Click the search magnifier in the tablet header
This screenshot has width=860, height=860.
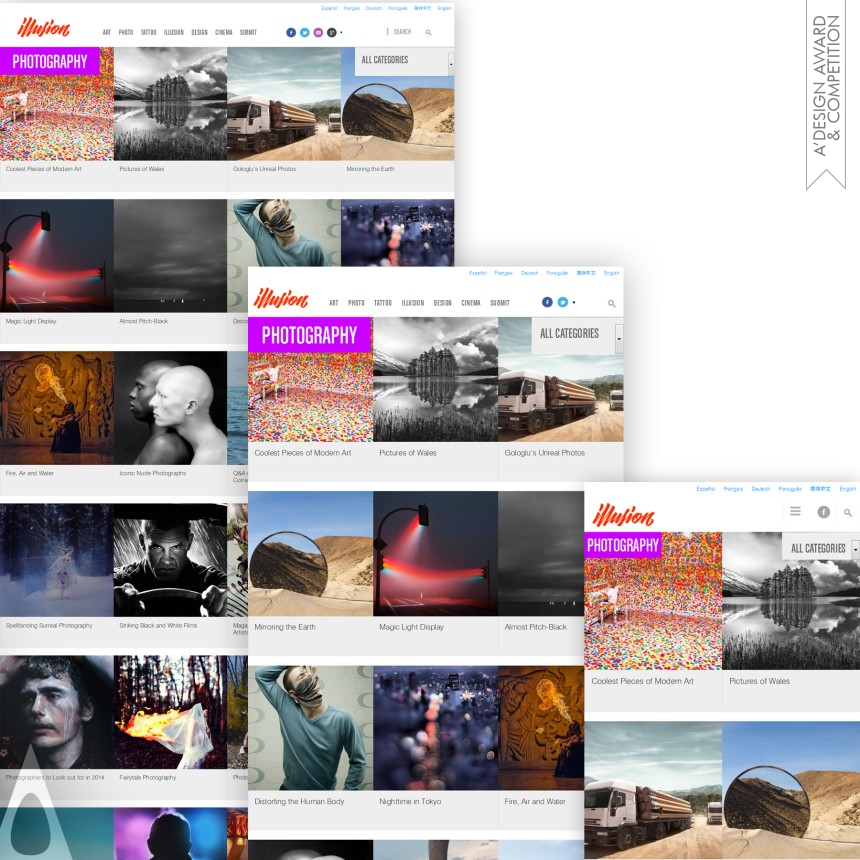click(x=611, y=303)
